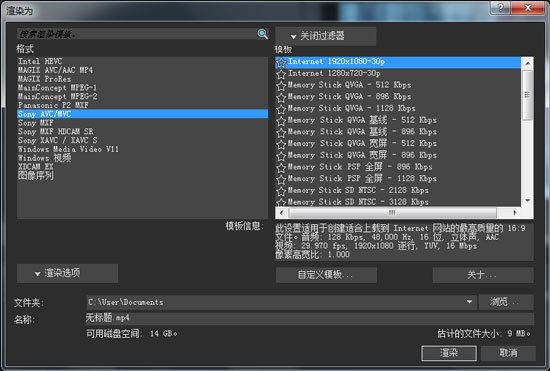550x371 pixels.
Task: Expand the 渲染选项 render options section
Action: pos(67,273)
